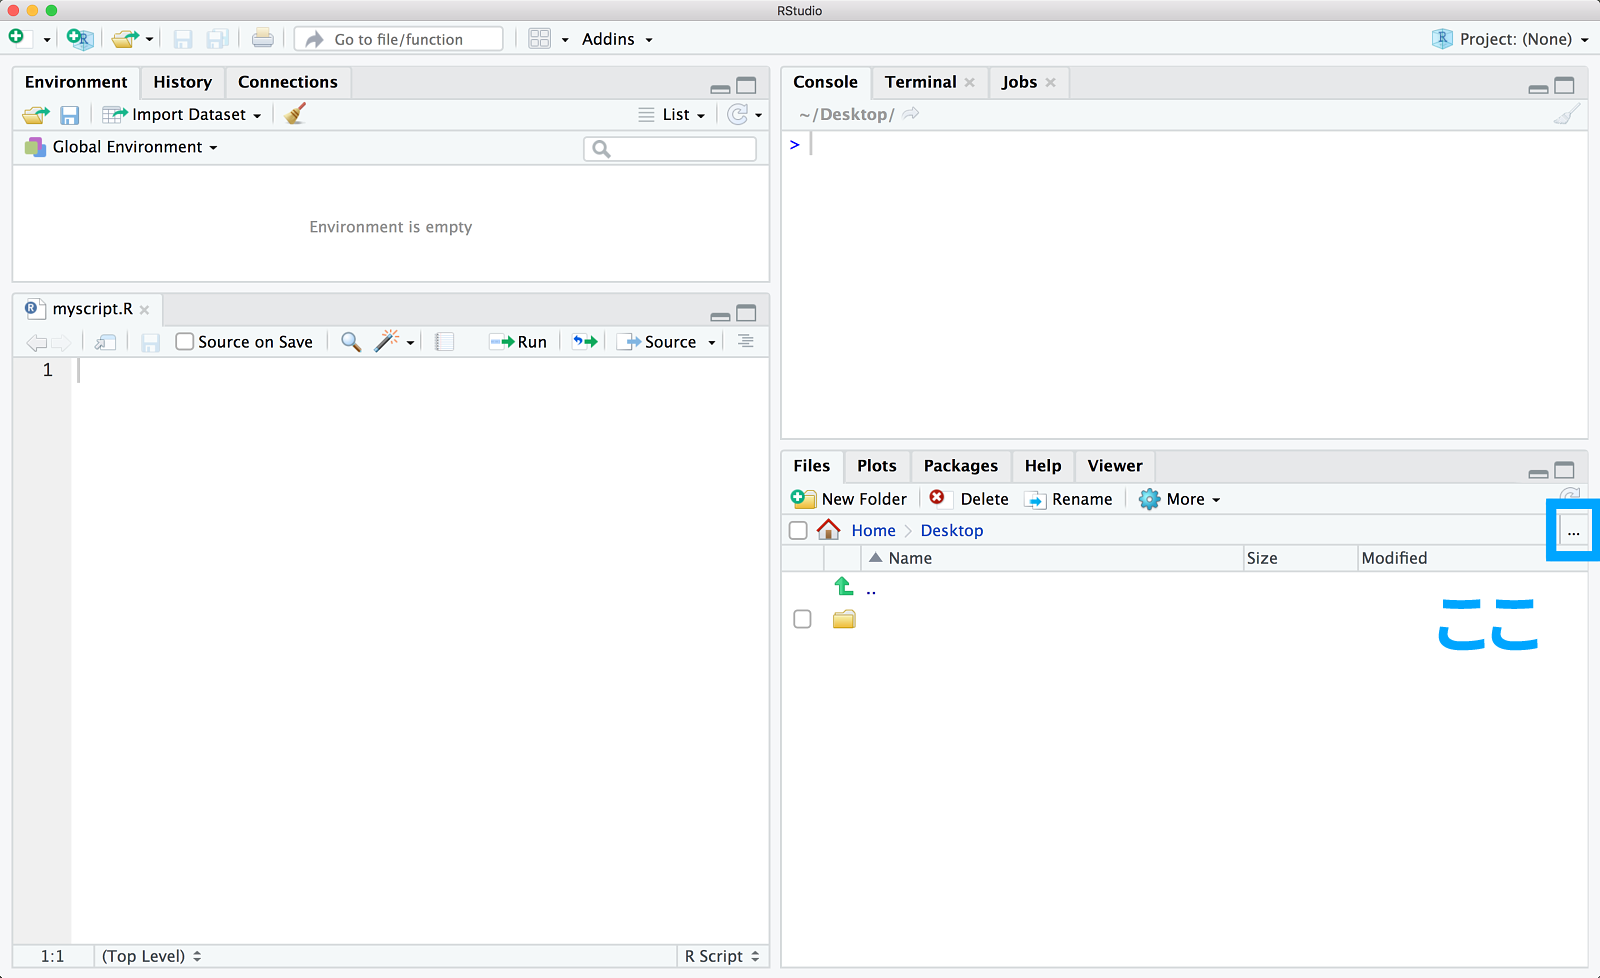Click the create new project icon
Image resolution: width=1600 pixels, height=978 pixels.
[79, 39]
